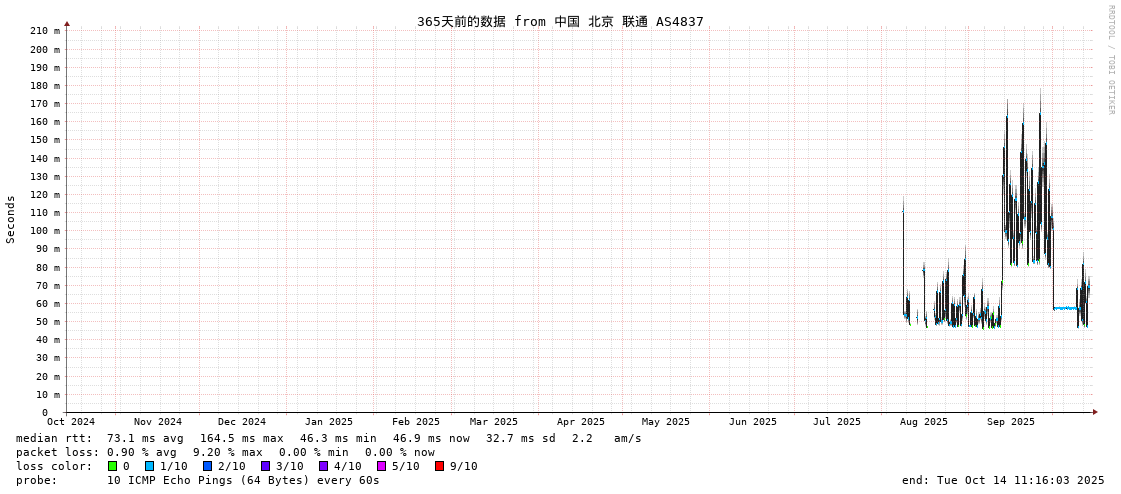Click the 210 m y-axis tick label

click(x=44, y=31)
